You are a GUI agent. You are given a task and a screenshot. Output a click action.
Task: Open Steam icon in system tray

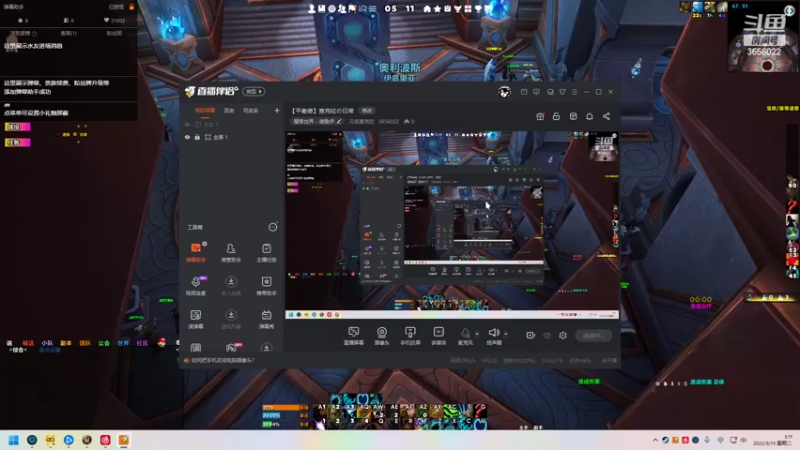pyautogui.click(x=665, y=440)
